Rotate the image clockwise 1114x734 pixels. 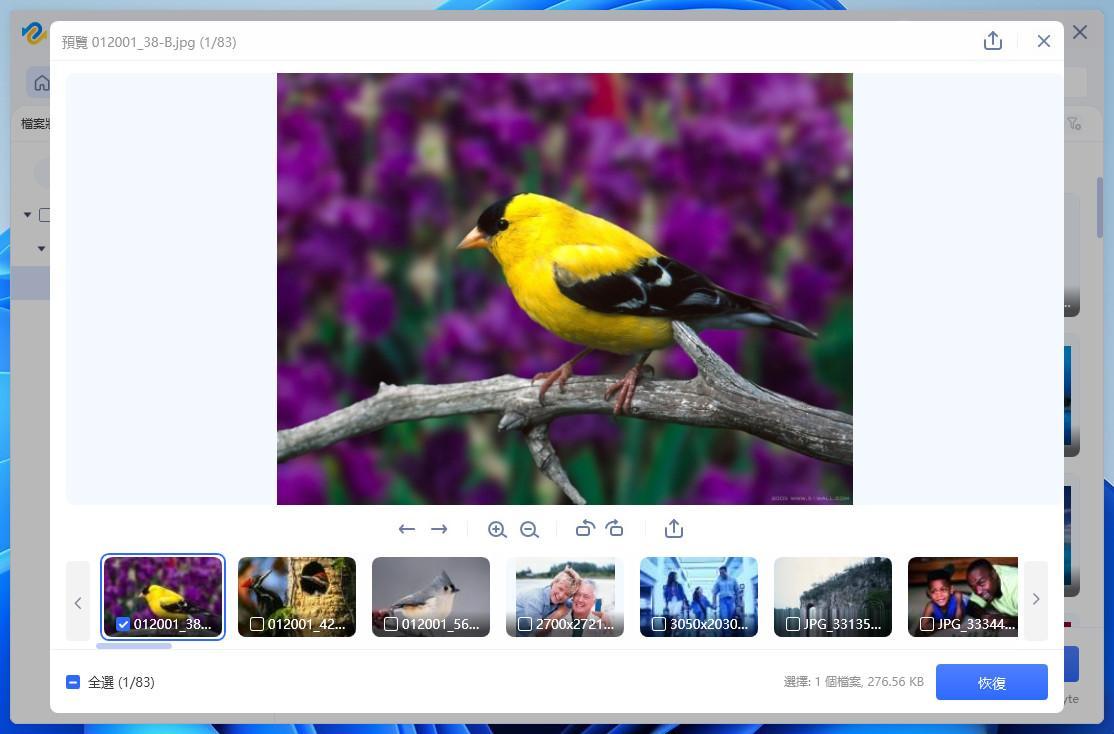[615, 529]
